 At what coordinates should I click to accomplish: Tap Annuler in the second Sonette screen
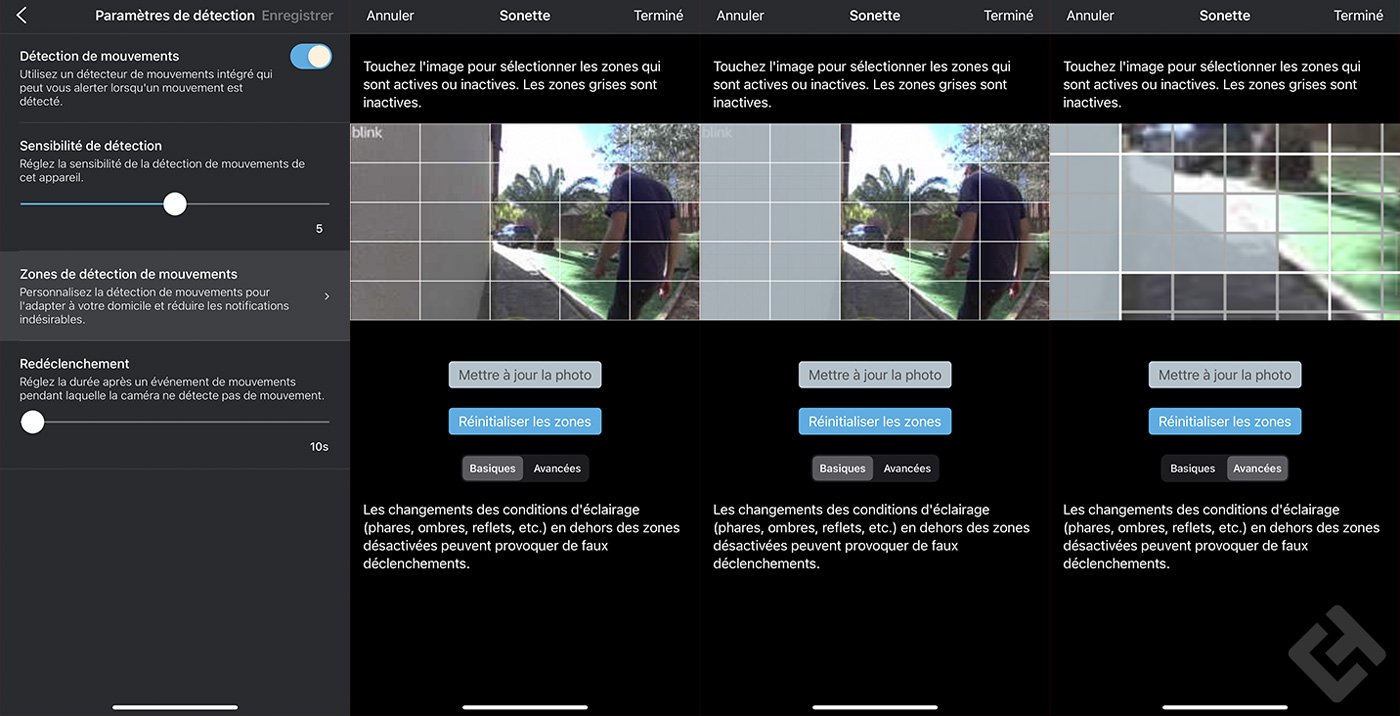click(x=740, y=16)
